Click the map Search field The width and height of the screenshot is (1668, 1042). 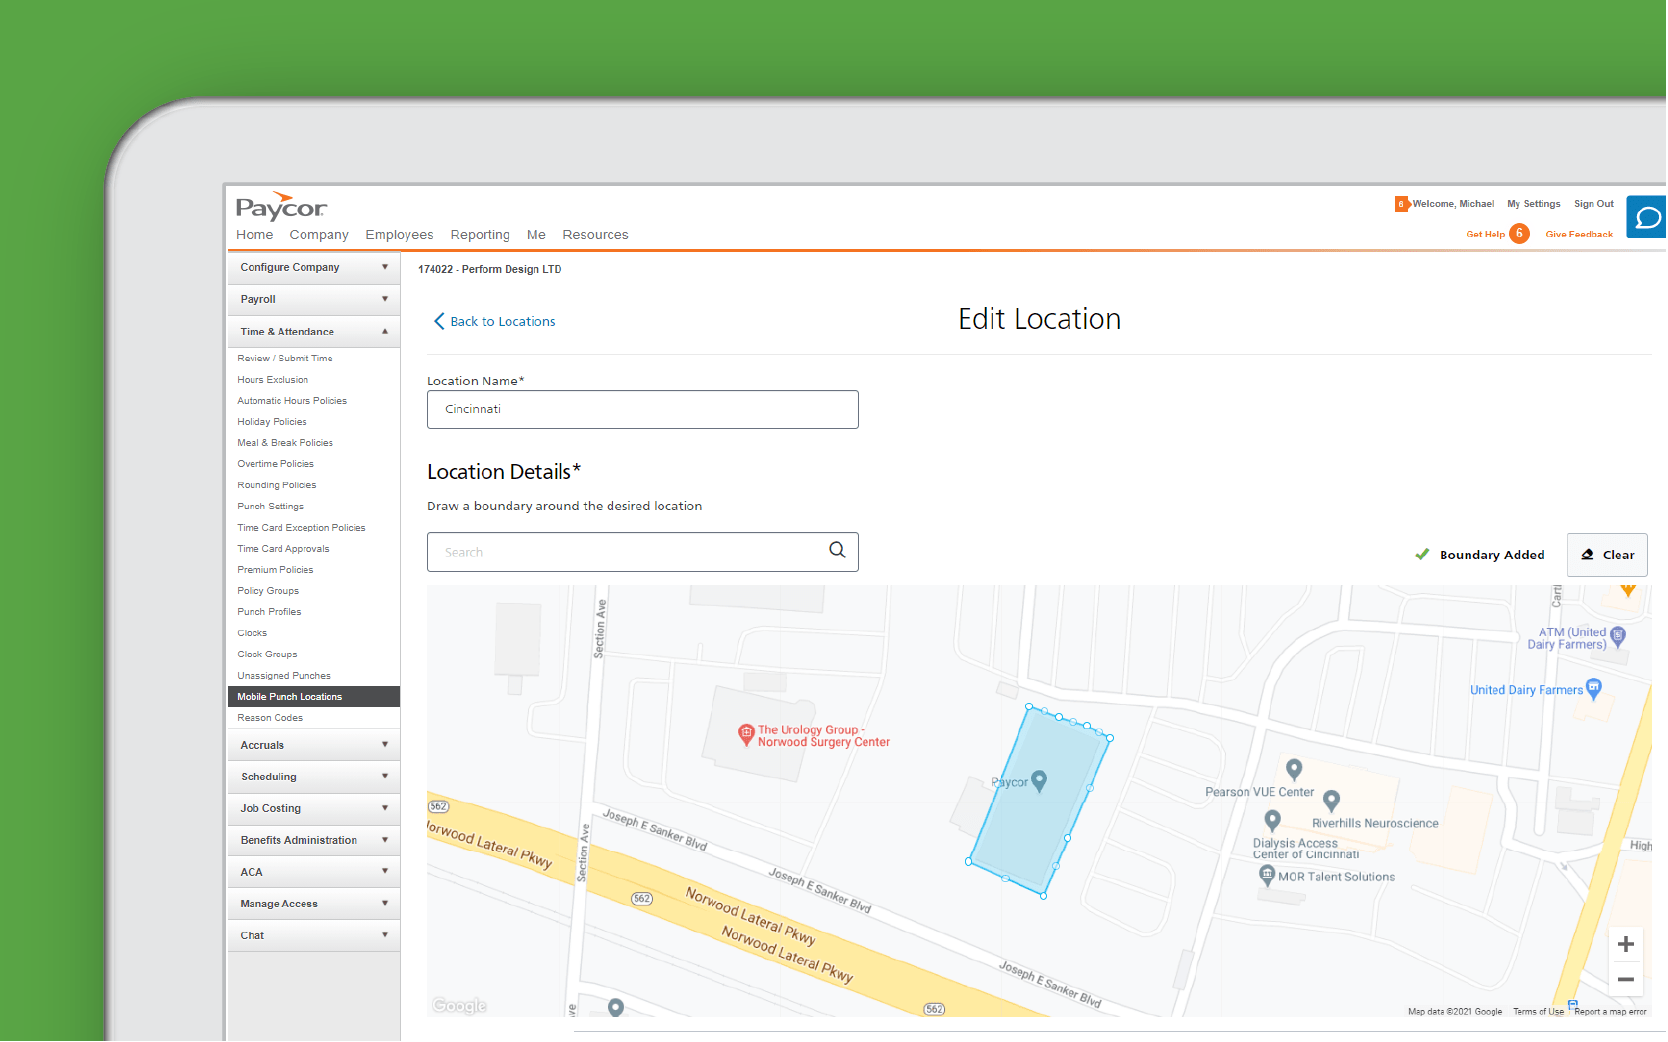coord(643,552)
